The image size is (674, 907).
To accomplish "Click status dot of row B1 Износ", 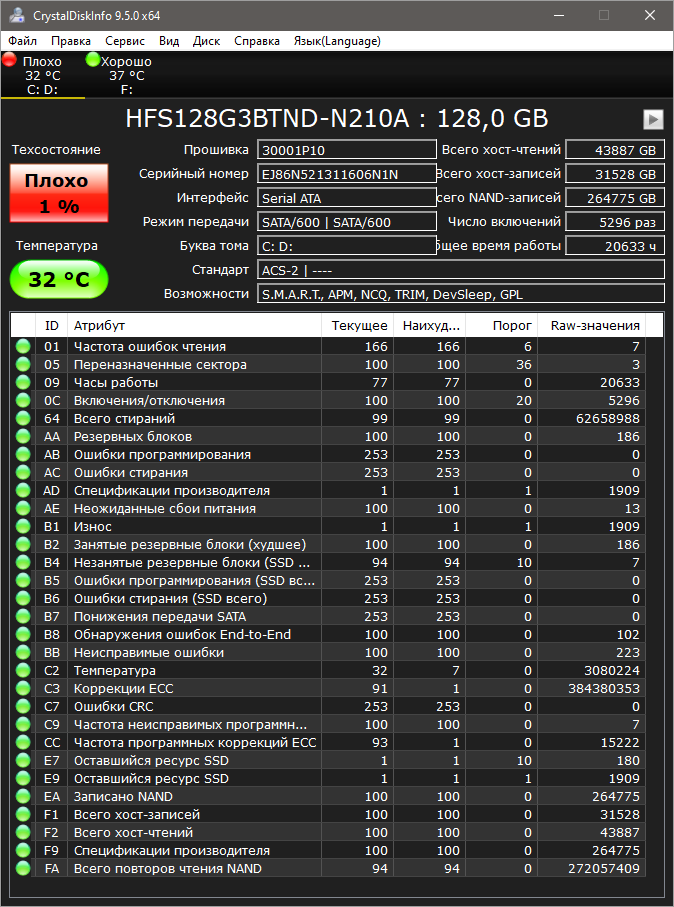I will tap(23, 526).
